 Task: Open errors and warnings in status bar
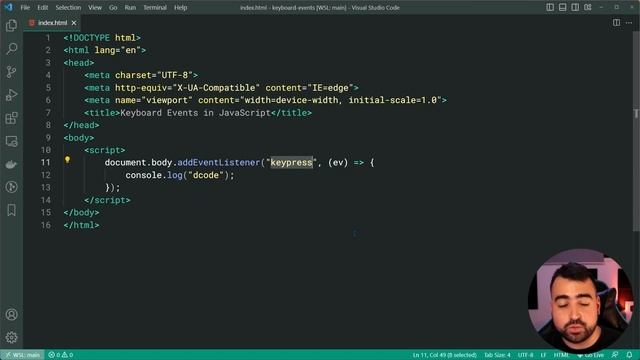[x=61, y=355]
